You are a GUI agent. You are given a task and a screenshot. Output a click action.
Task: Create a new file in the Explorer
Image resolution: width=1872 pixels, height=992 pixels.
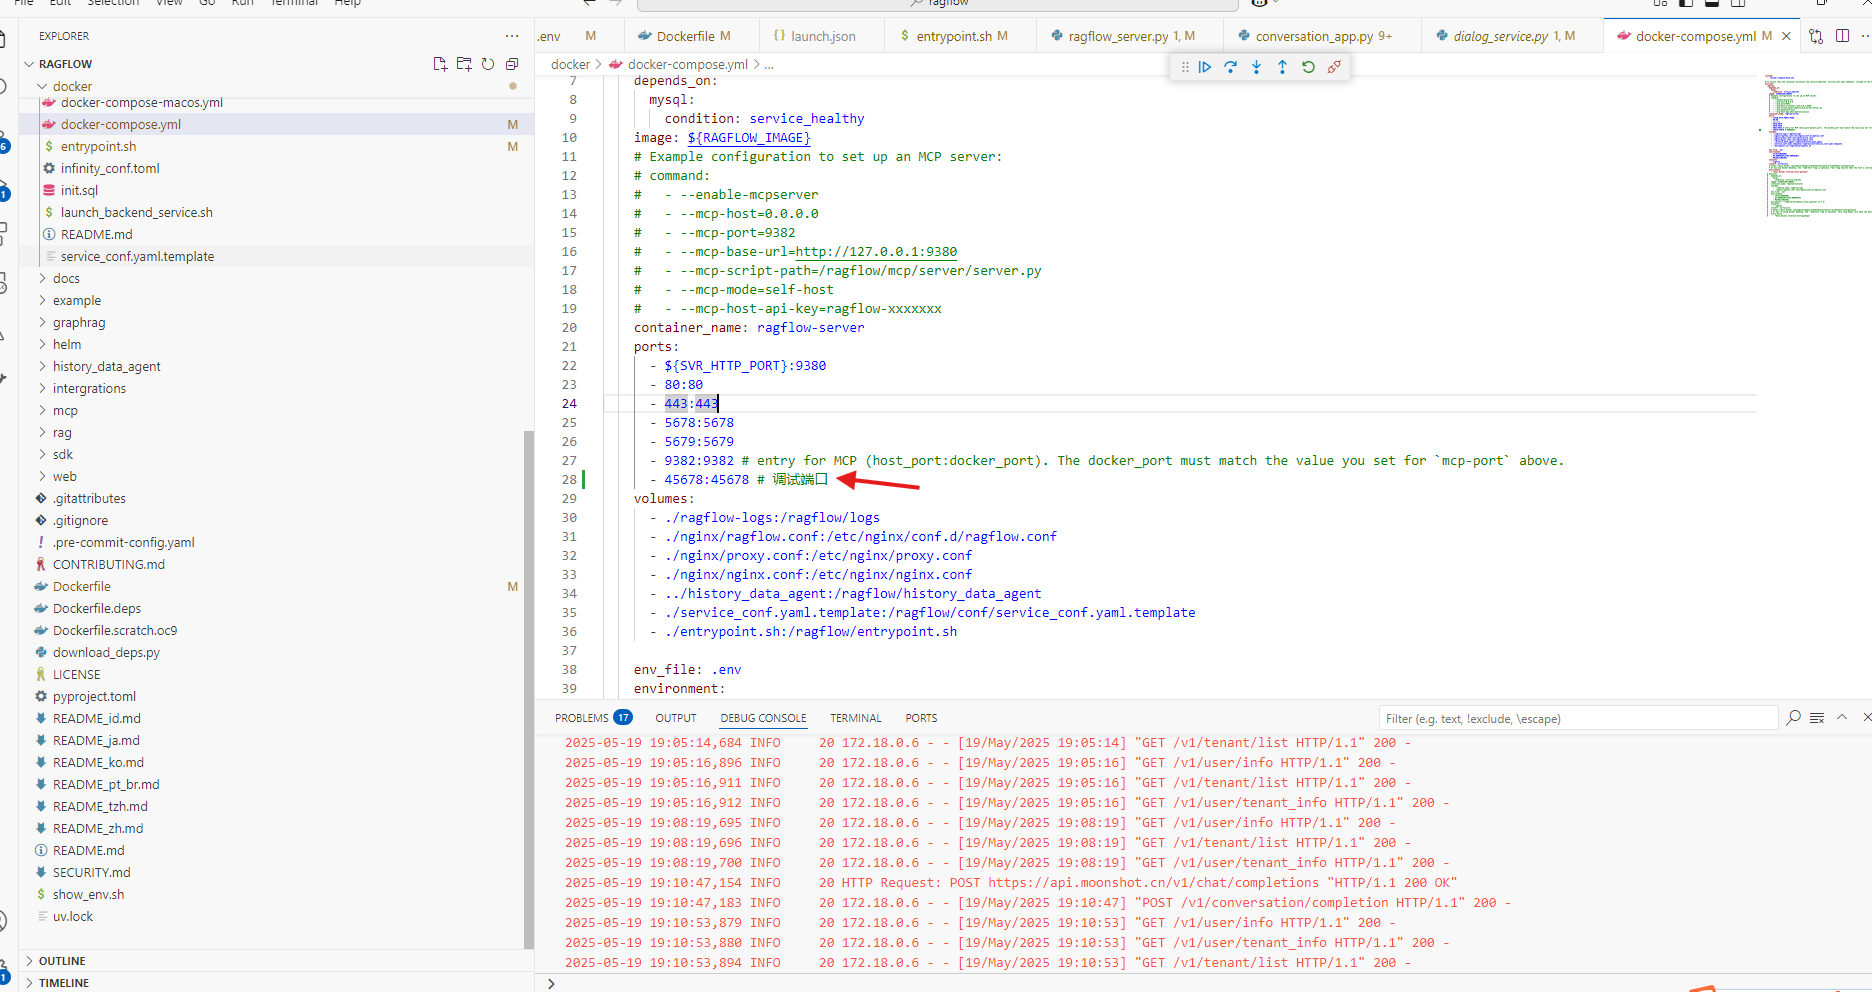coord(440,63)
